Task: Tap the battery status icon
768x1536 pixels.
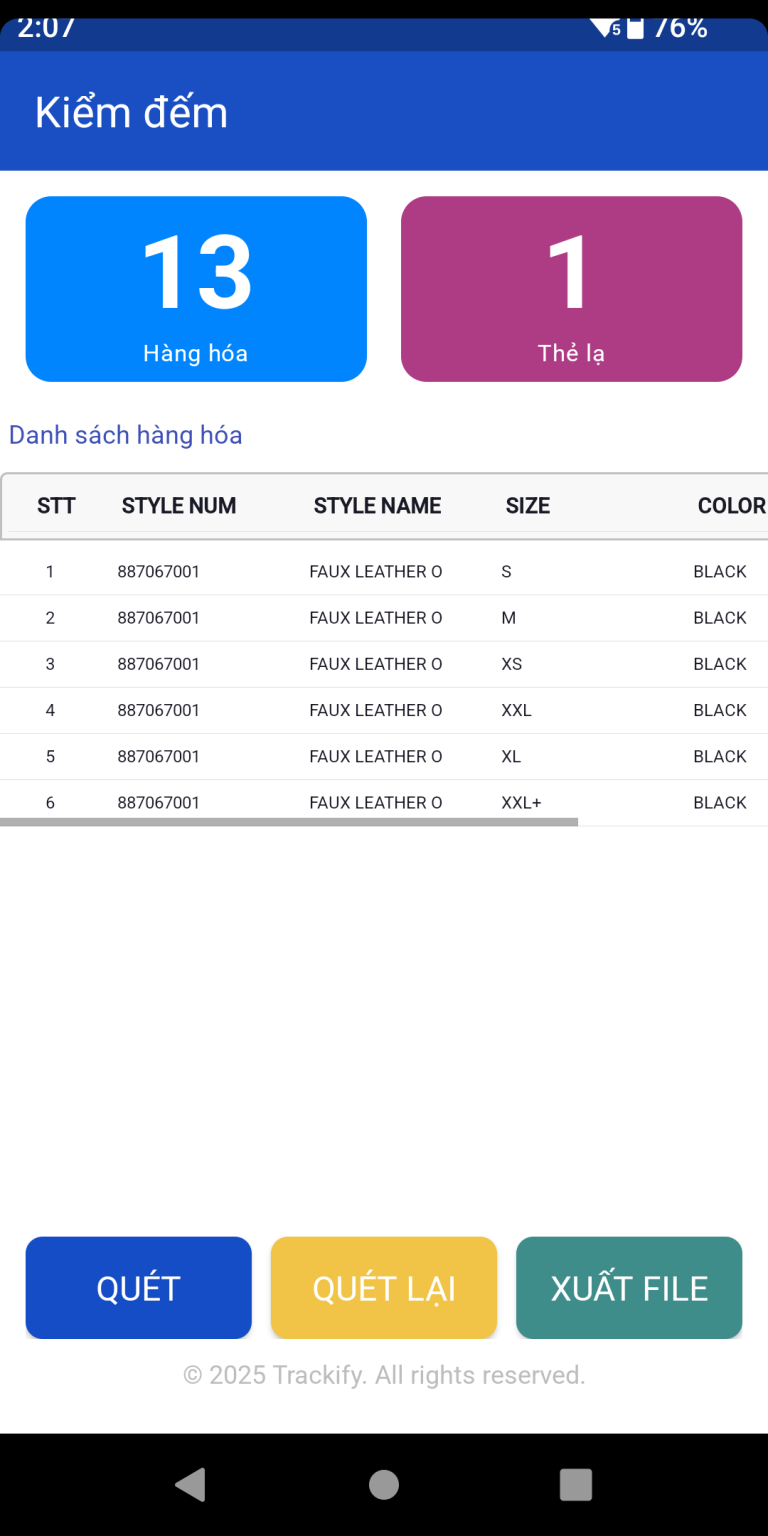Action: pyautogui.click(x=635, y=28)
